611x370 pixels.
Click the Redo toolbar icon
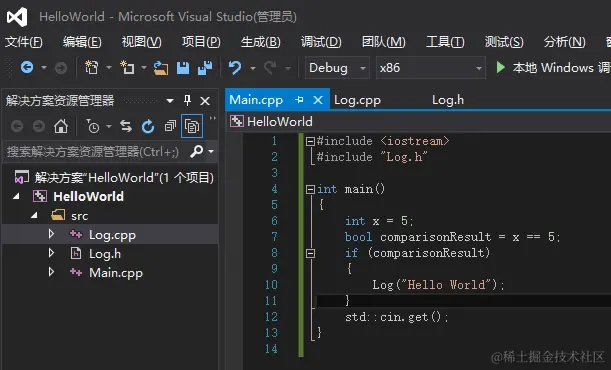270,68
